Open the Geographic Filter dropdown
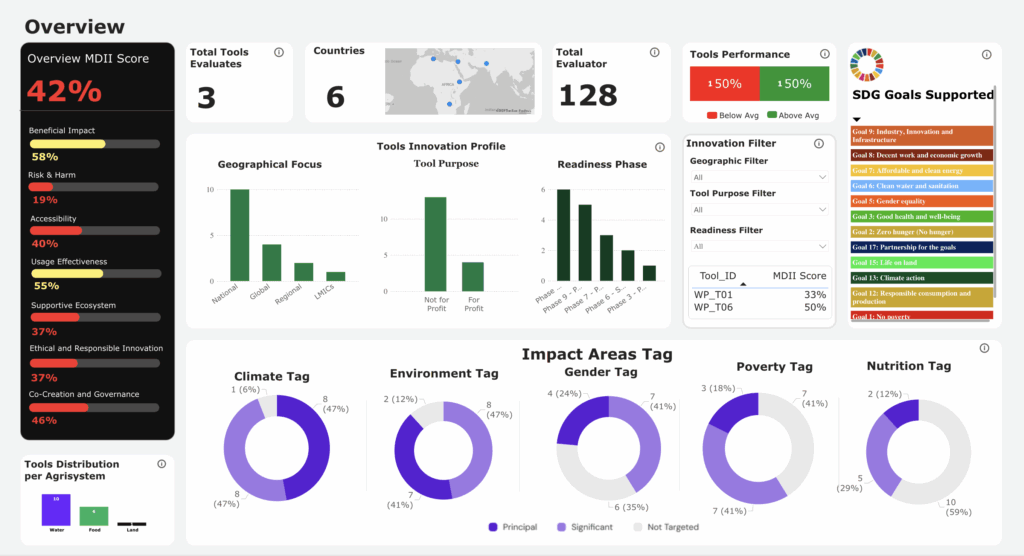This screenshot has height=556, width=1024. point(759,177)
